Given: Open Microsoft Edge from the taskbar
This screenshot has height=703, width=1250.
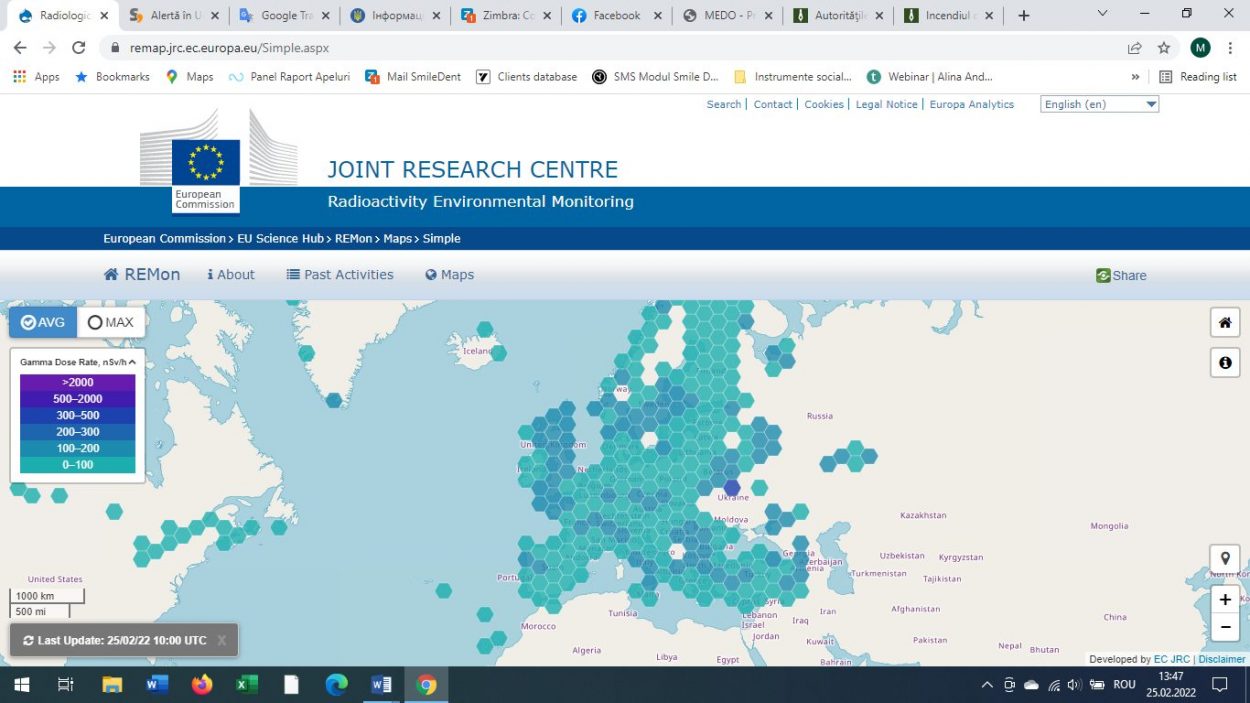Looking at the screenshot, I should 337,685.
